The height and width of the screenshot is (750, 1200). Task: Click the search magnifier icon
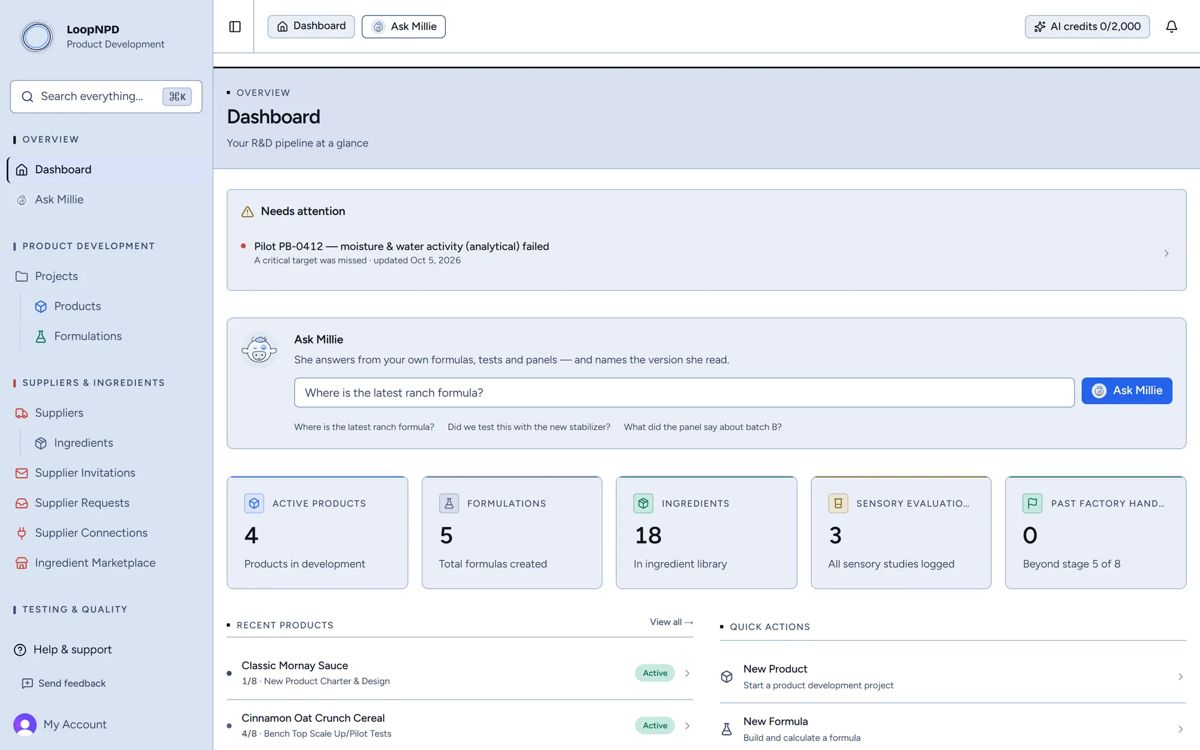28,97
